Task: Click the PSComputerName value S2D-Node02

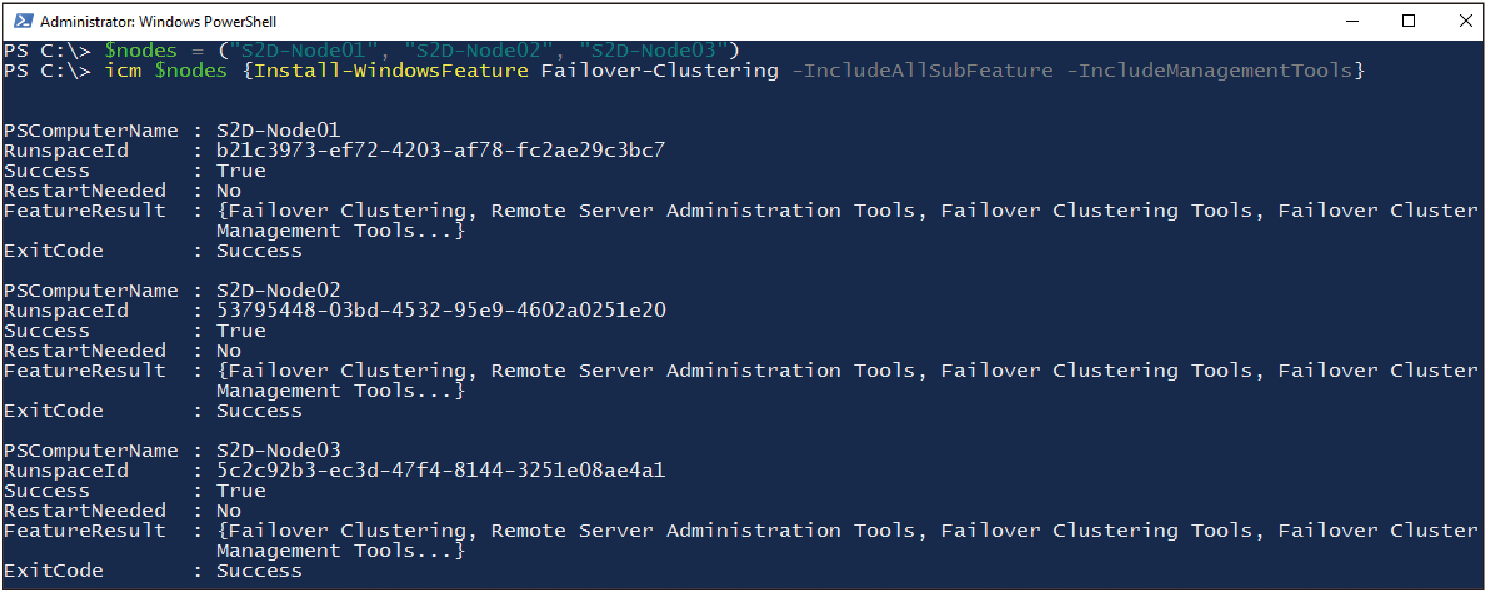Action: pos(279,291)
